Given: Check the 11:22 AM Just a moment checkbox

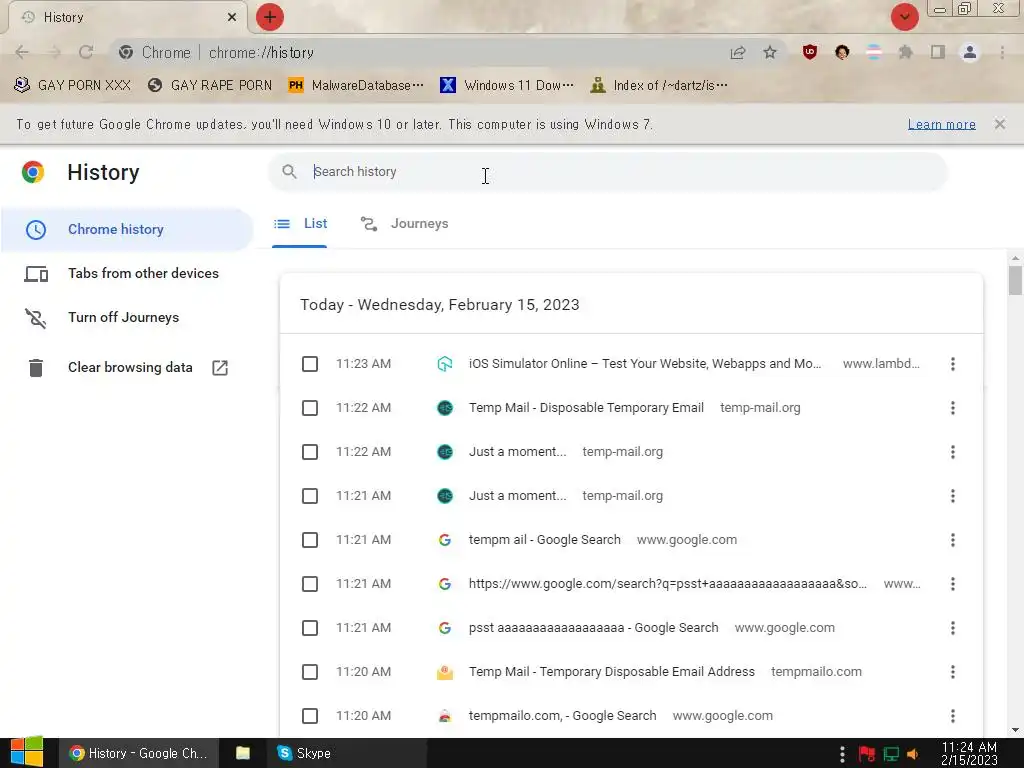Looking at the screenshot, I should 310,452.
